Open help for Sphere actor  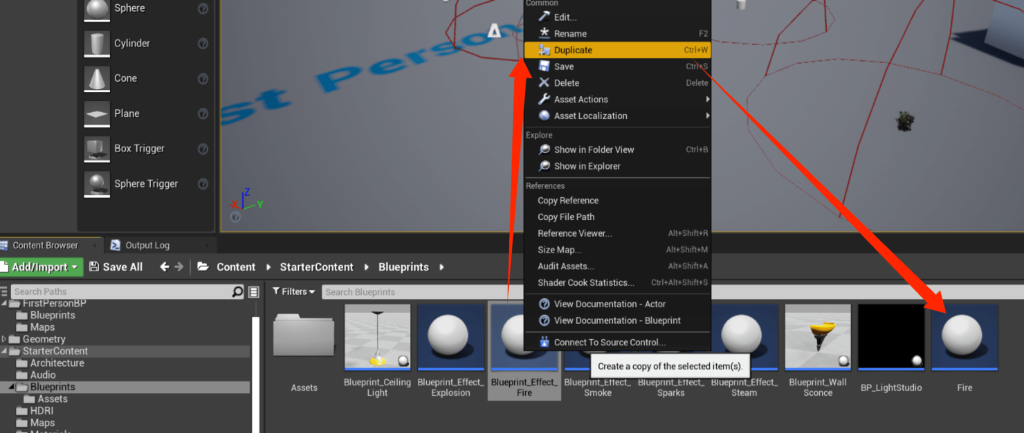tap(202, 8)
